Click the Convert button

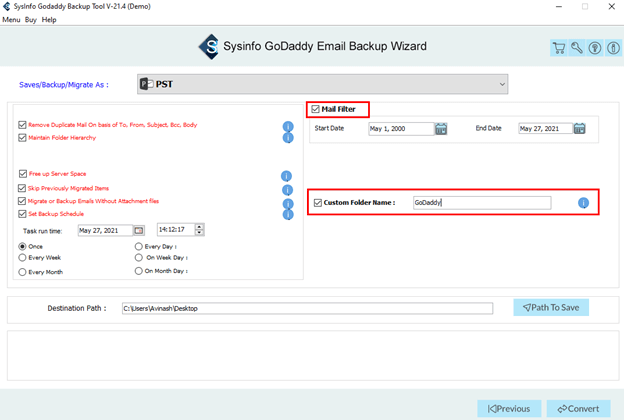579,409
